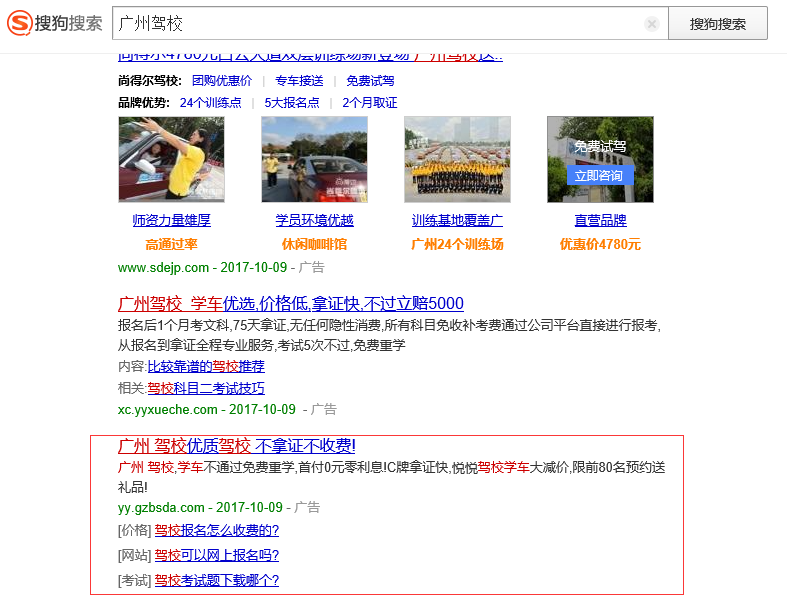Open the 直营品牌 link

click(600, 220)
